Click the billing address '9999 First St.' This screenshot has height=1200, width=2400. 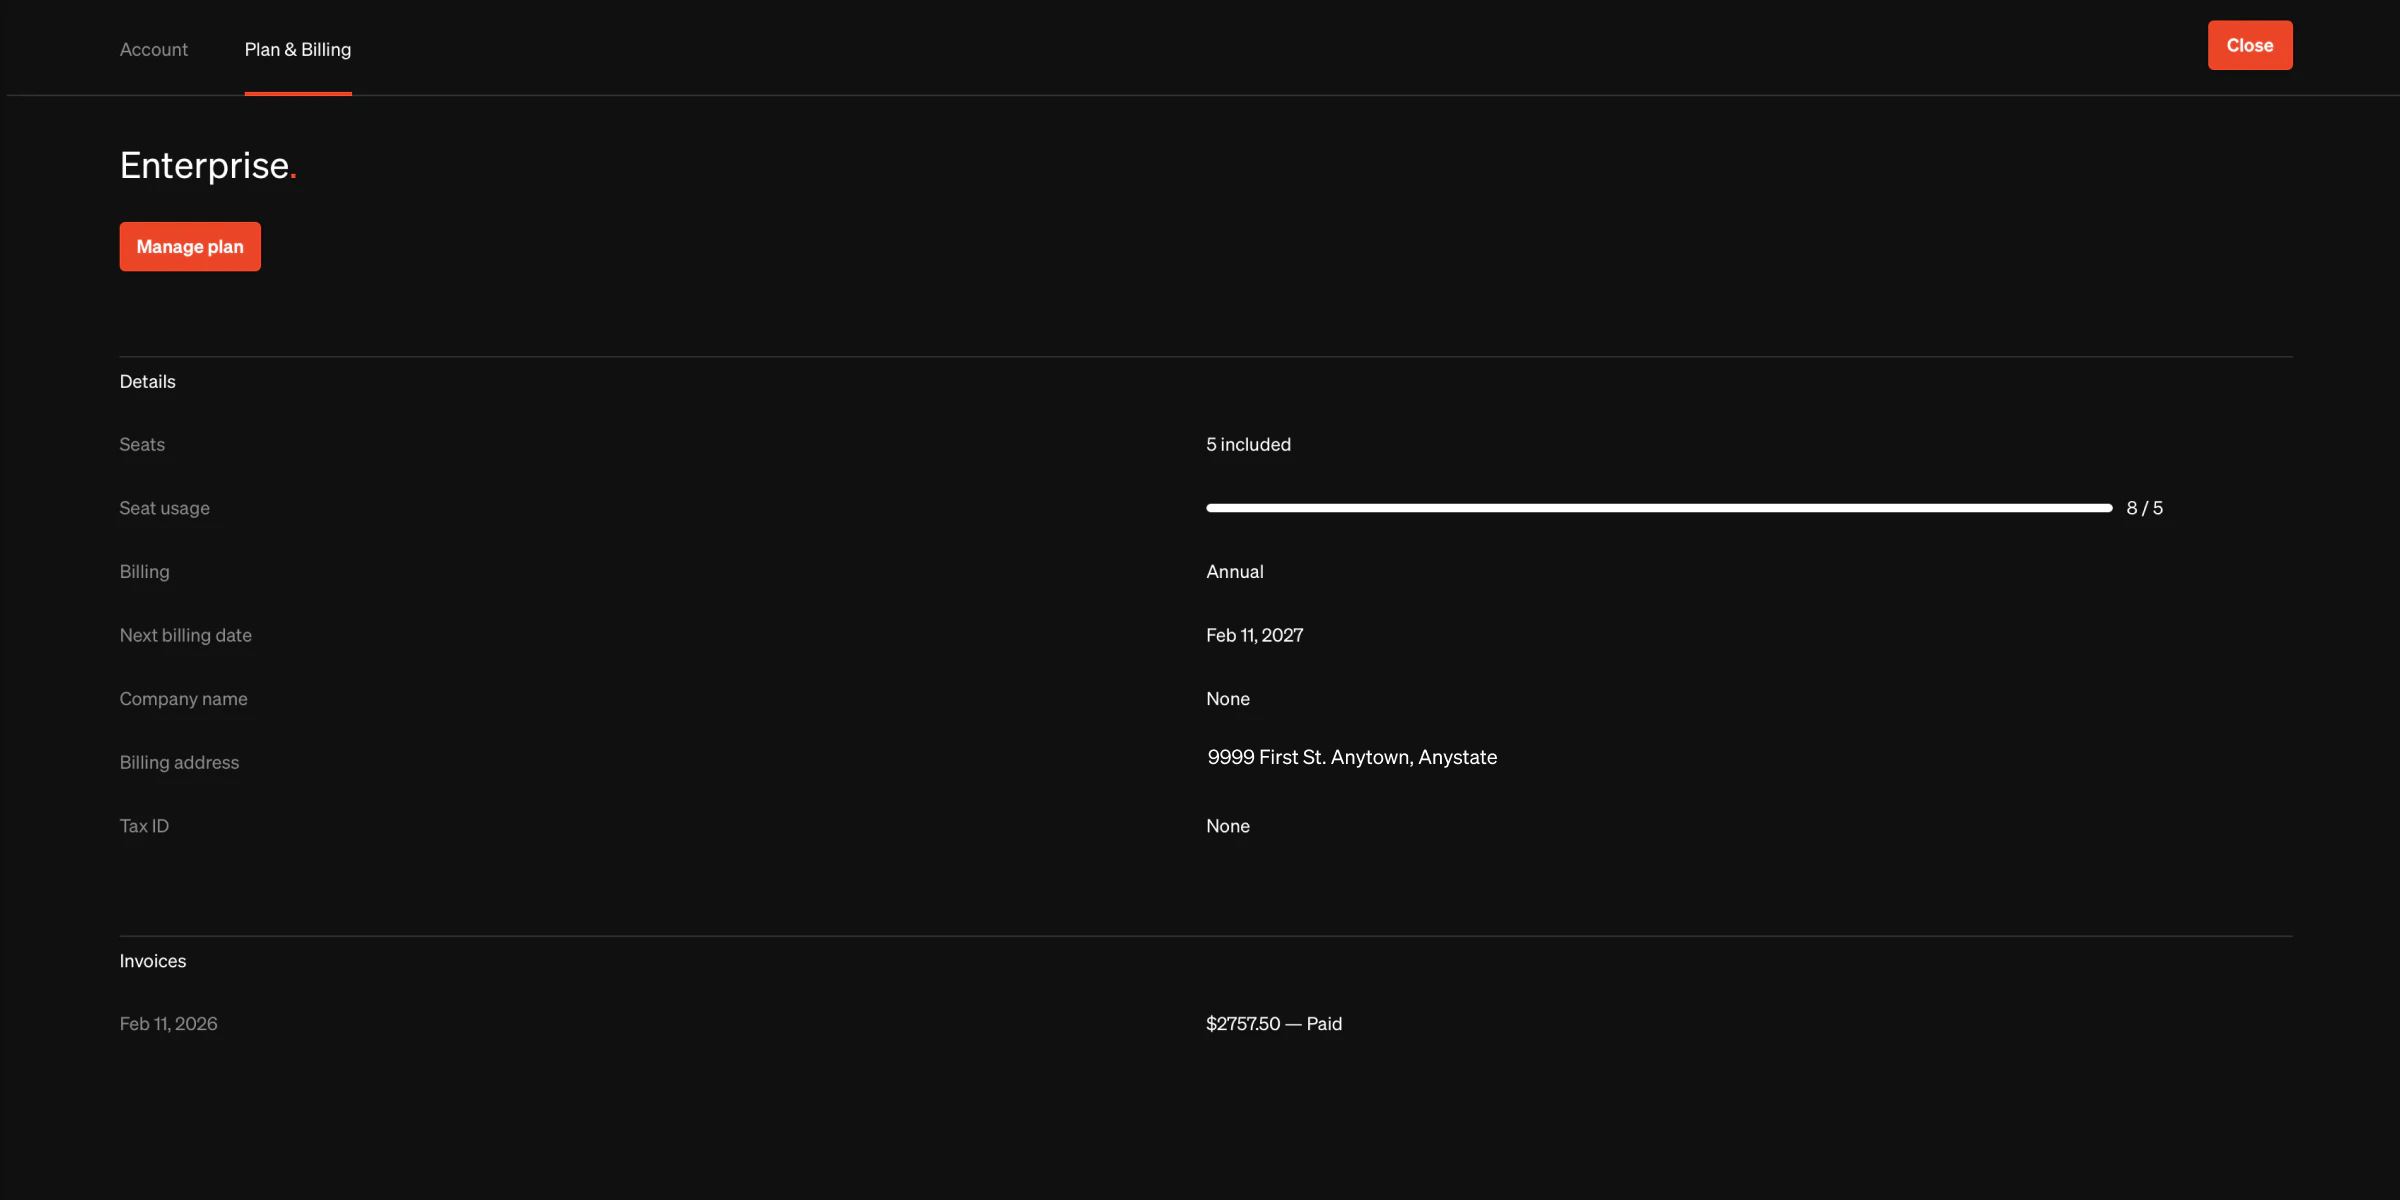coord(1351,757)
